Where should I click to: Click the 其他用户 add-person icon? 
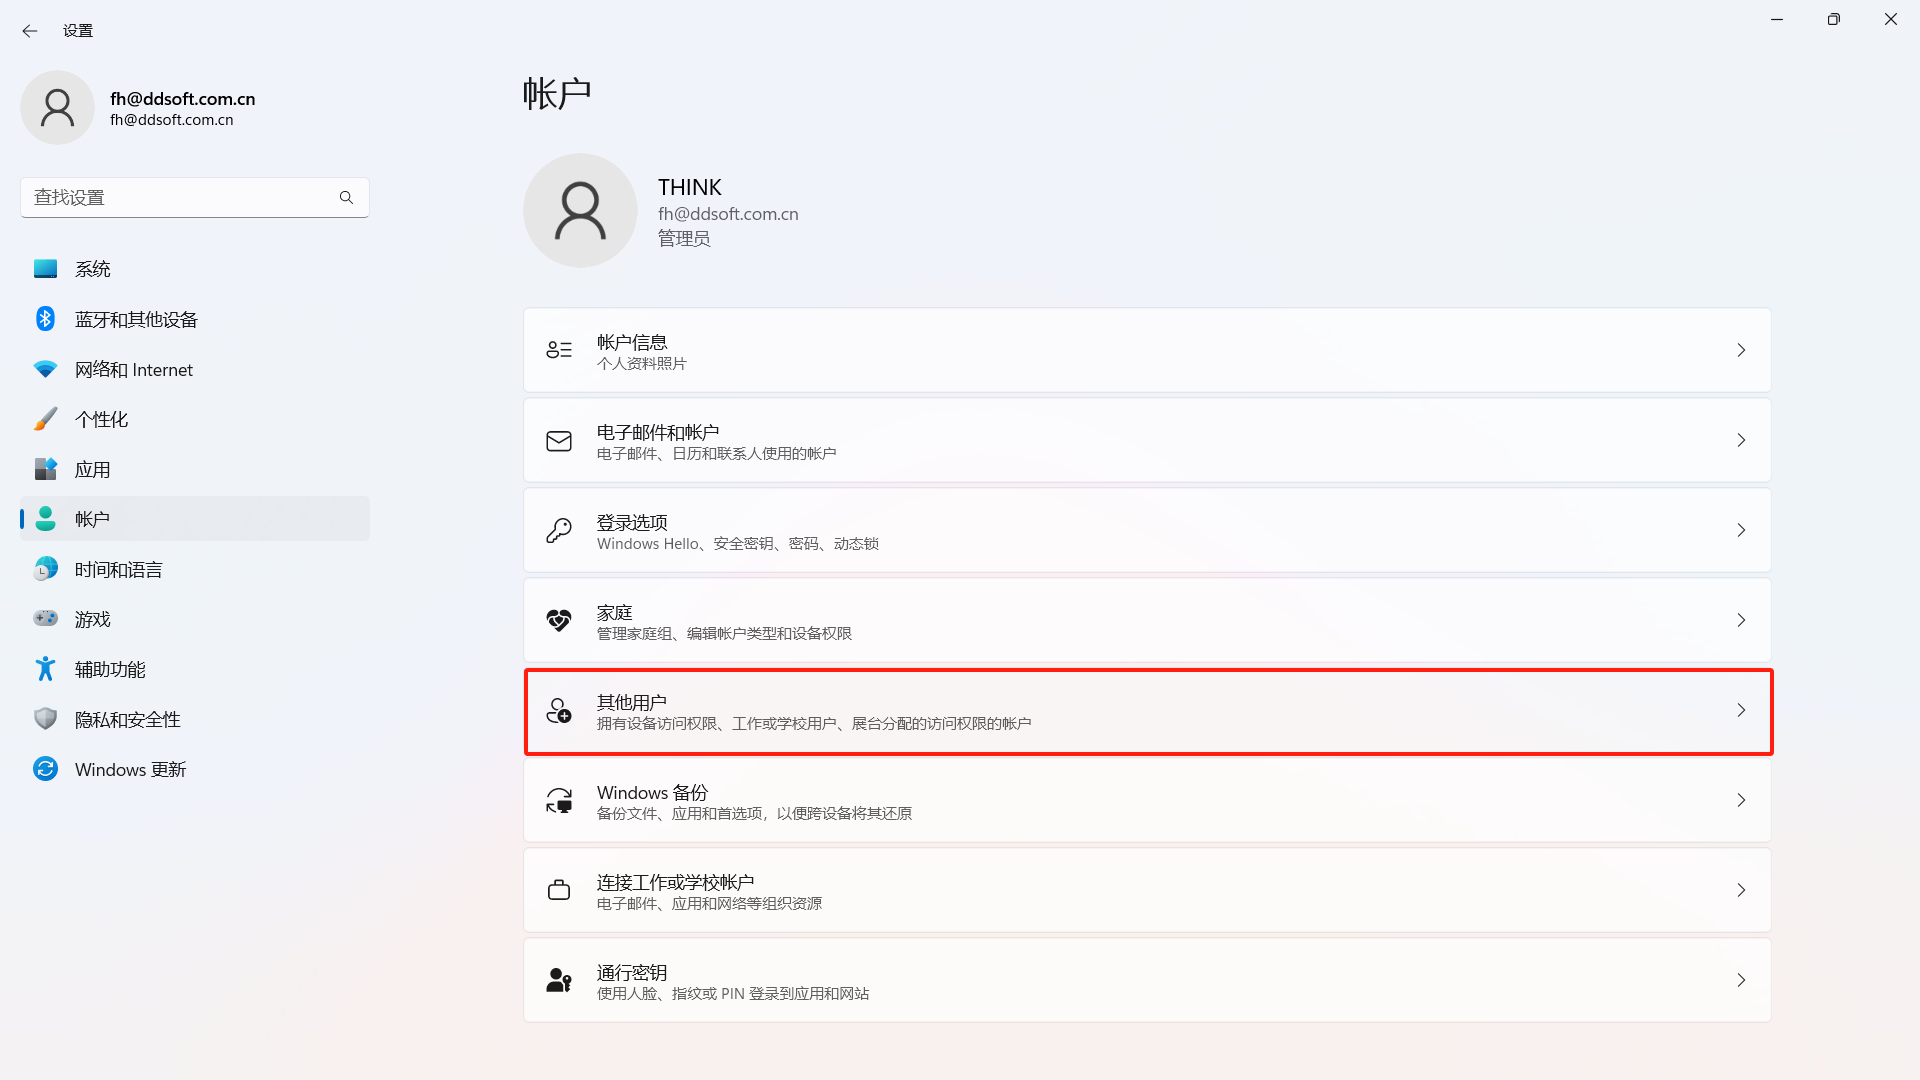coord(559,710)
